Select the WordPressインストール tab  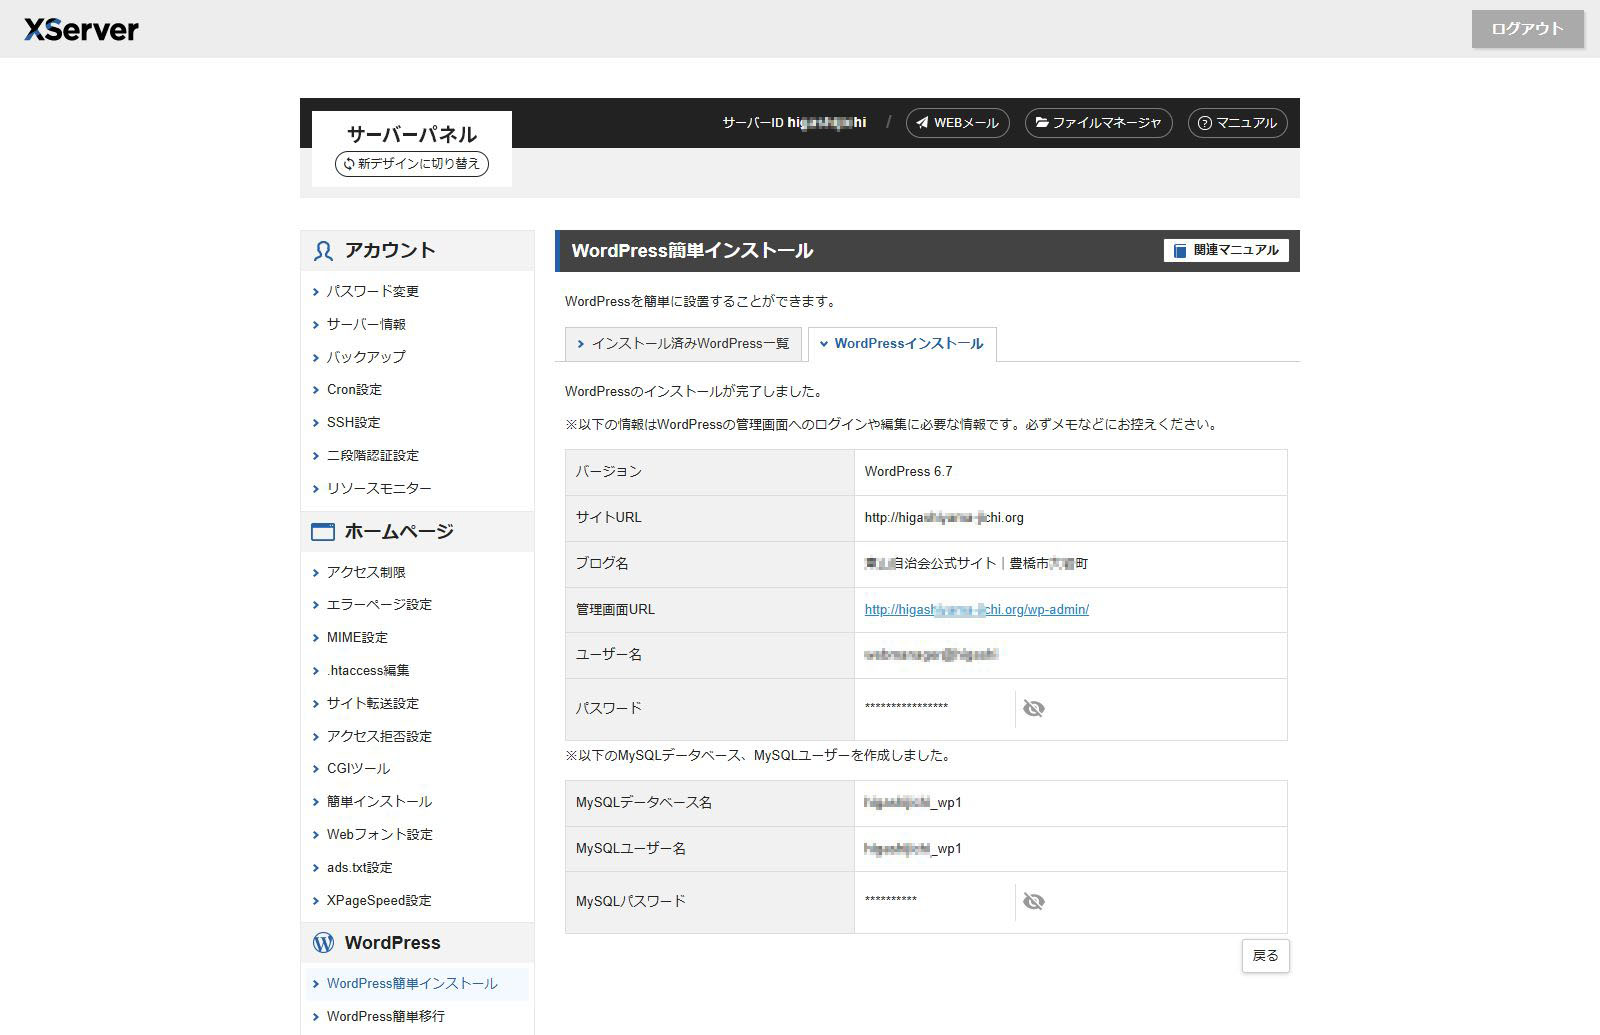pos(902,344)
